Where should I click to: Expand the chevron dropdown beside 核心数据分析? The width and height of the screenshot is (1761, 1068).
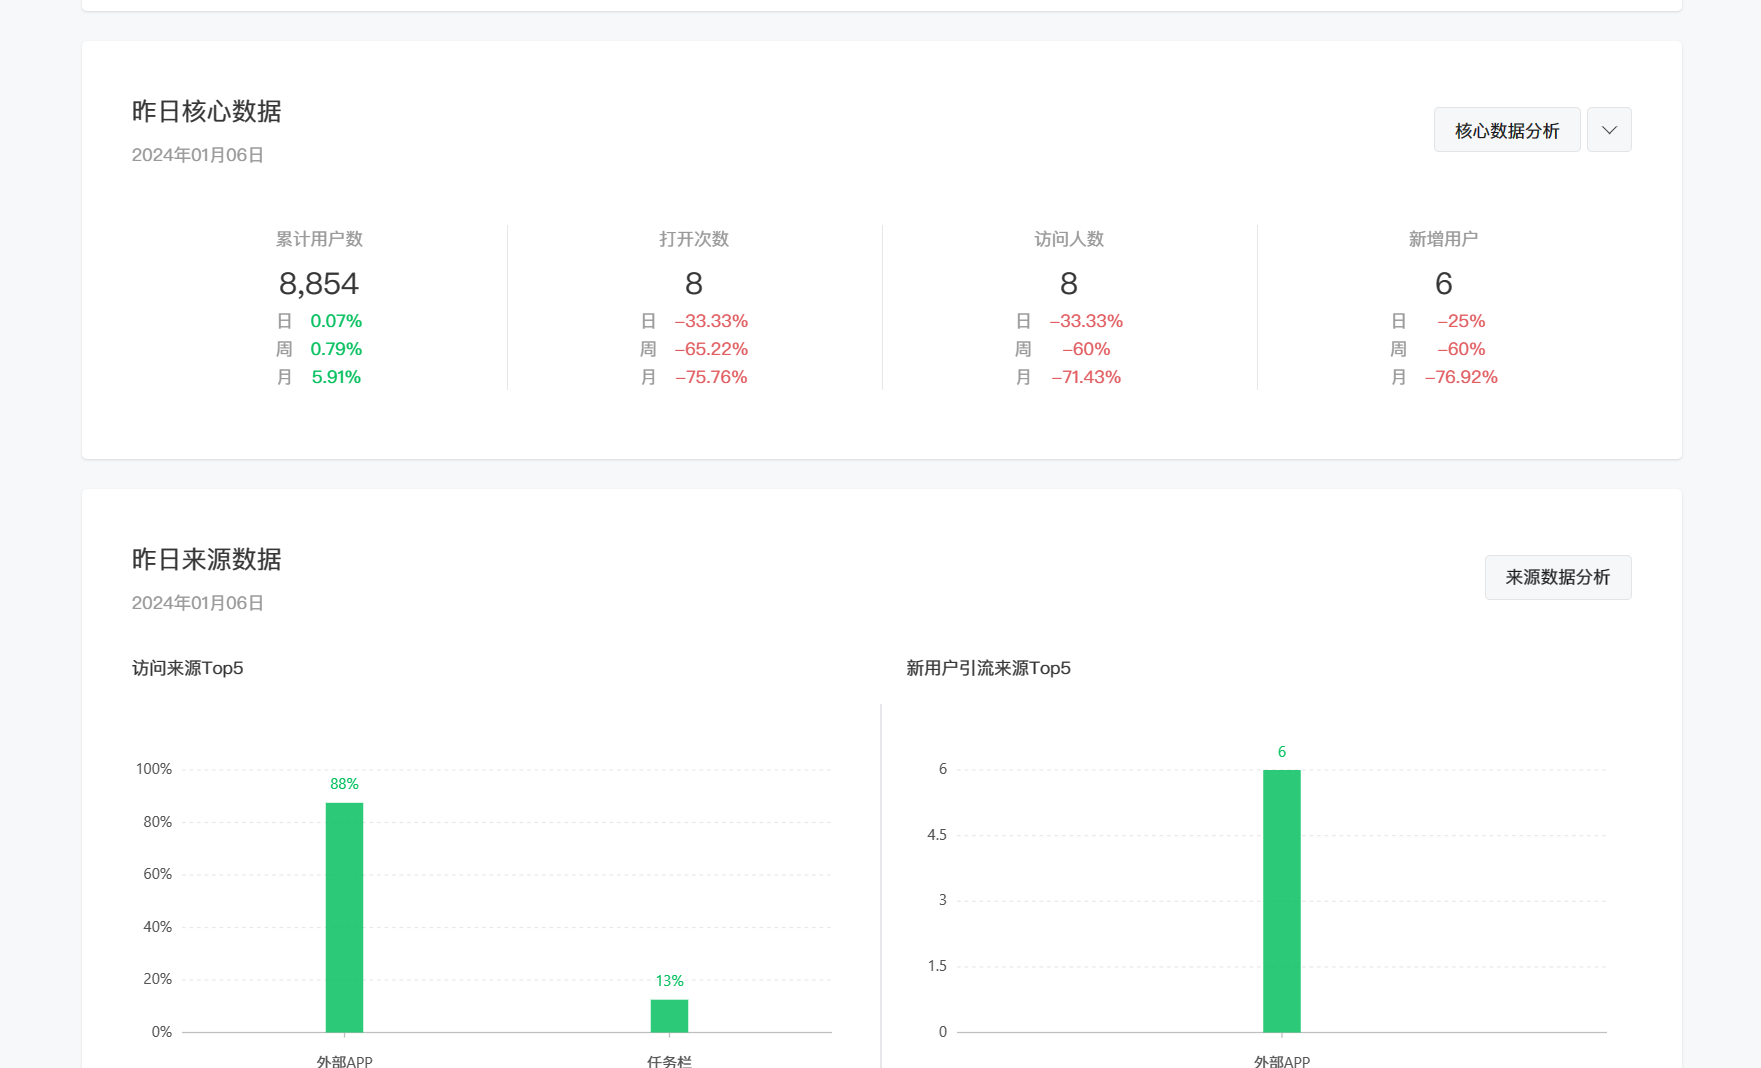tap(1608, 130)
